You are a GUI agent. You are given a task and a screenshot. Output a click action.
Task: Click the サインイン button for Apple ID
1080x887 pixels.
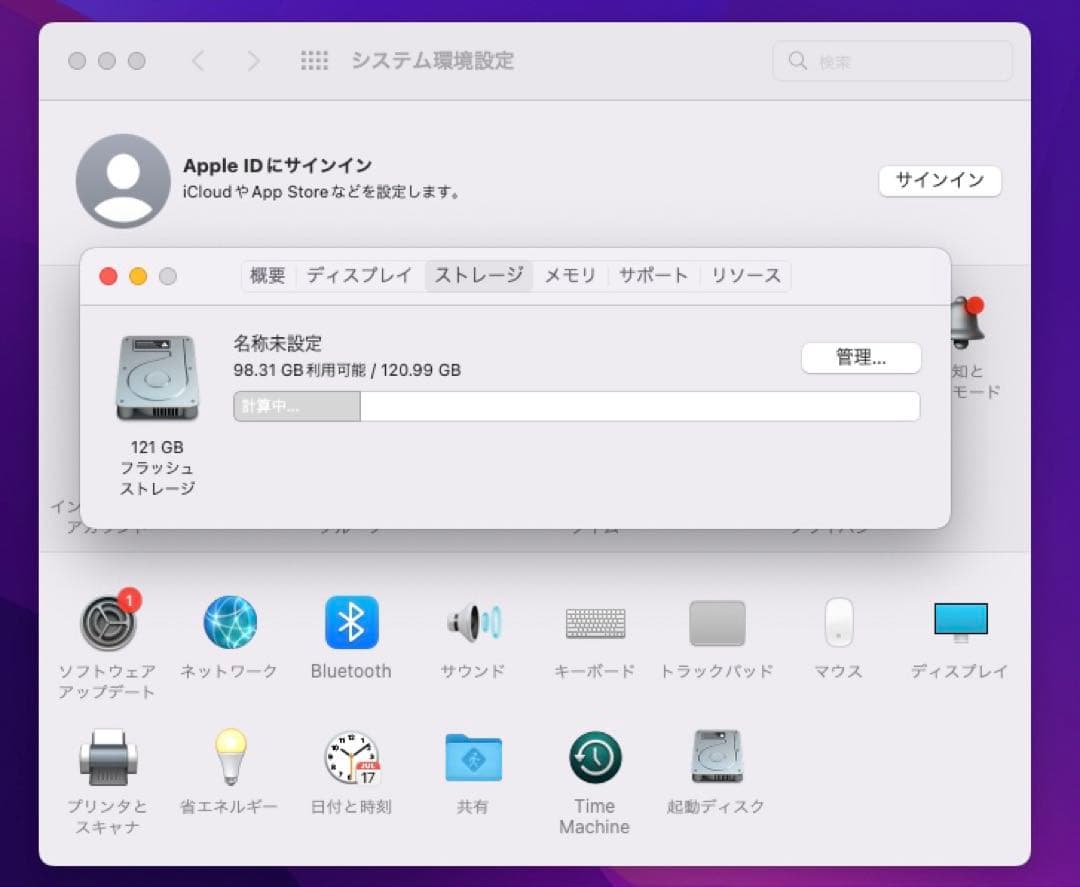pos(939,181)
